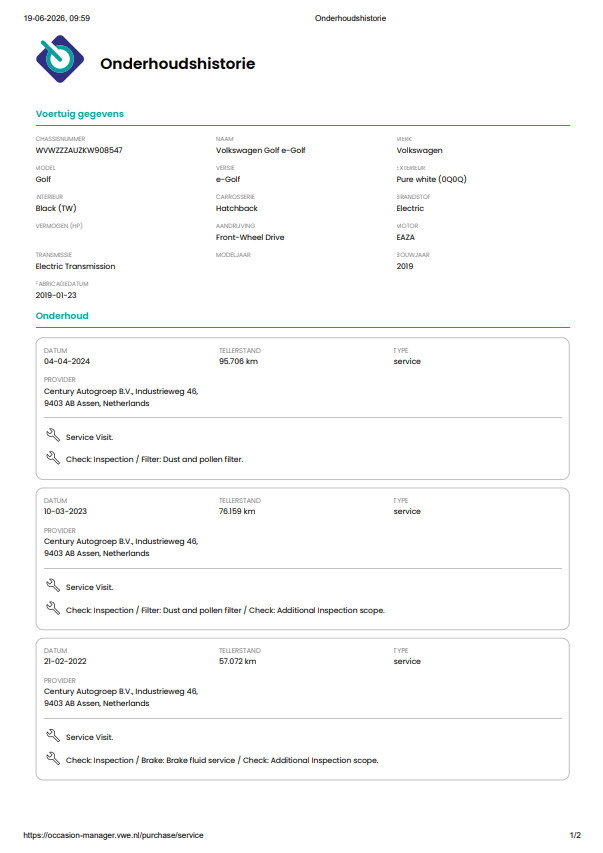Click the name Volkswagen Golf e-Golf
The height and width of the screenshot is (853, 603).
point(261,151)
